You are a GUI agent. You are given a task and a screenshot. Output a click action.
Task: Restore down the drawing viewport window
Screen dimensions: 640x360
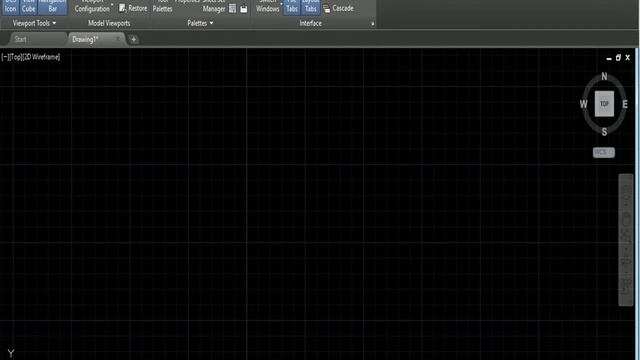[x=618, y=58]
